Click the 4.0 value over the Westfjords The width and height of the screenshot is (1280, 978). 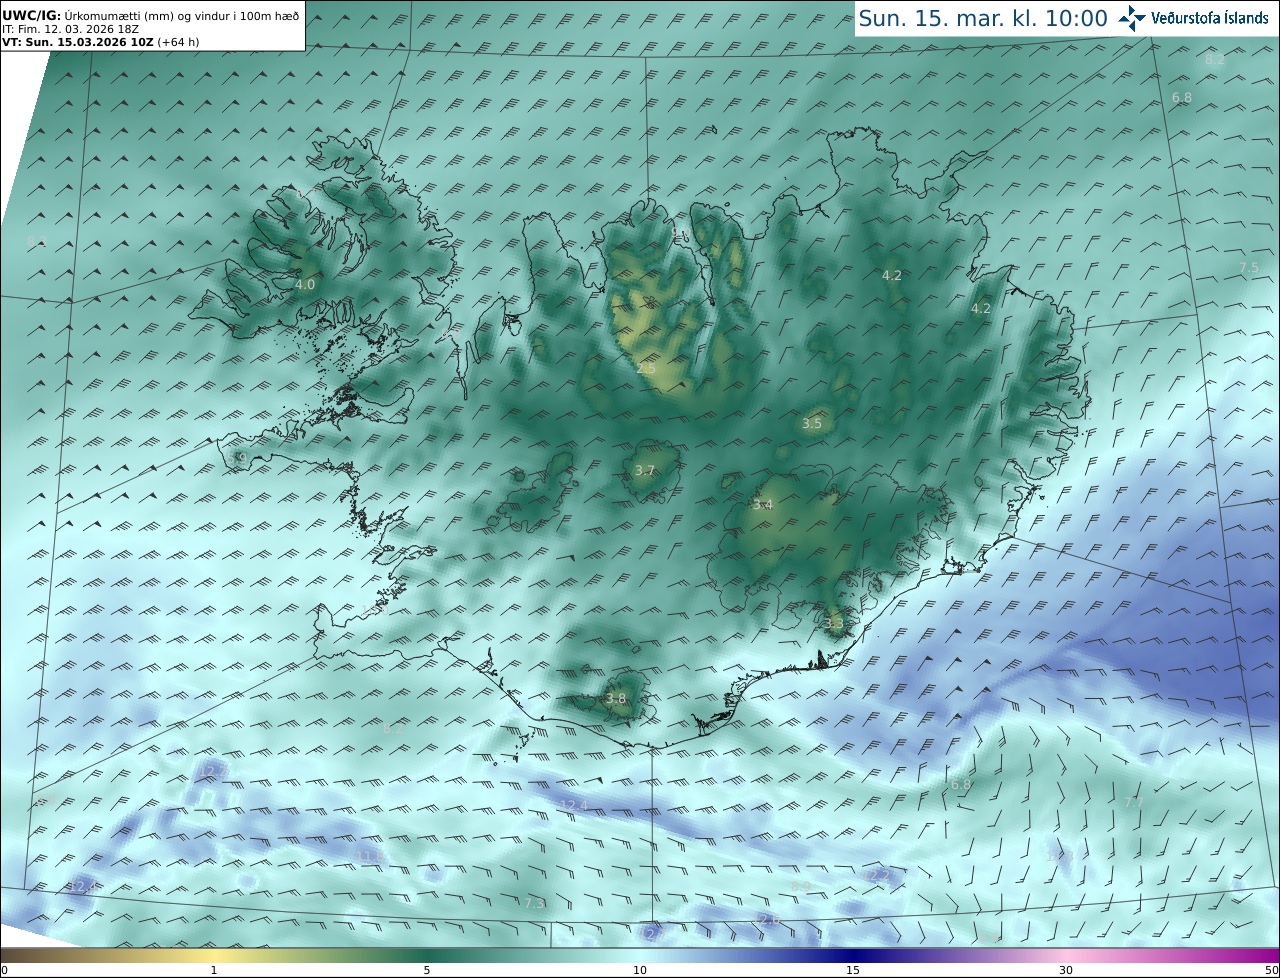tap(305, 285)
